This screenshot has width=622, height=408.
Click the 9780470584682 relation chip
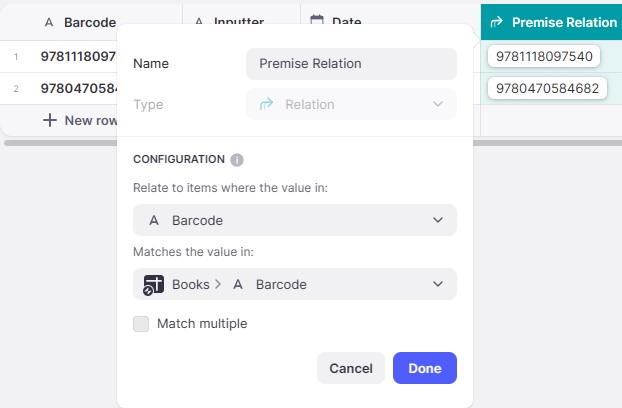pyautogui.click(x=547, y=88)
